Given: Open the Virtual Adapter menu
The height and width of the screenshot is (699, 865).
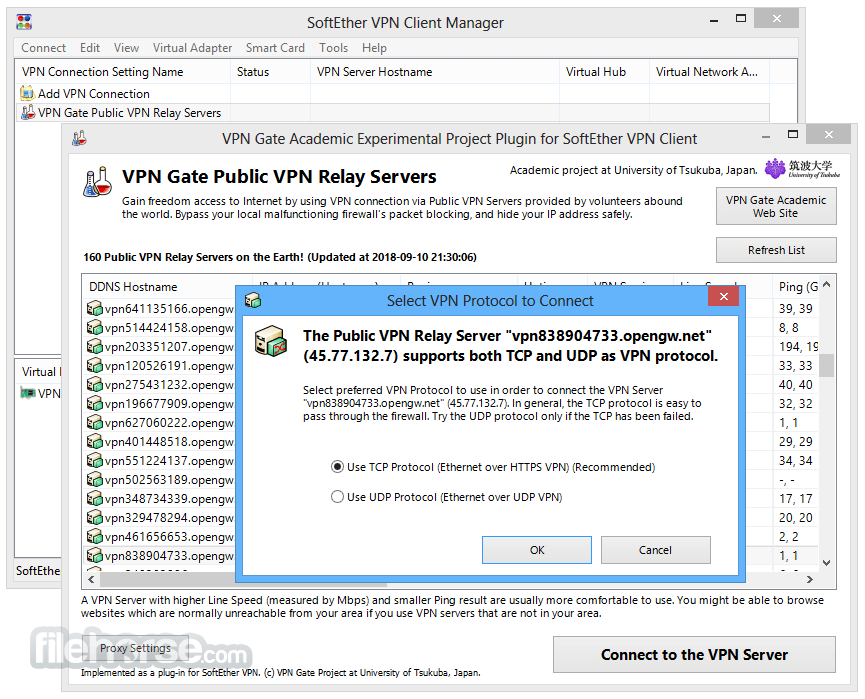Looking at the screenshot, I should 193,48.
